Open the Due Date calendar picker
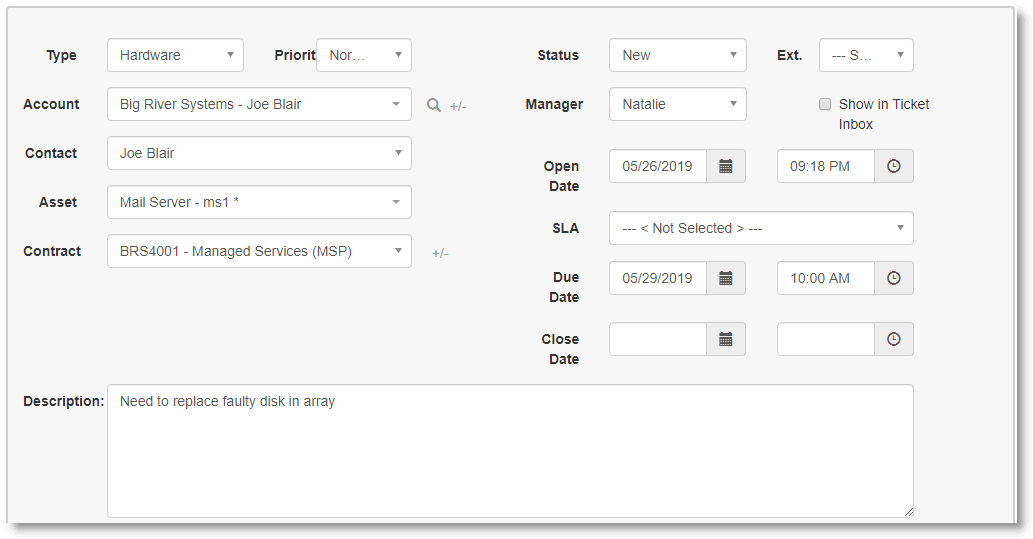This screenshot has height=539, width=1033. pos(726,278)
